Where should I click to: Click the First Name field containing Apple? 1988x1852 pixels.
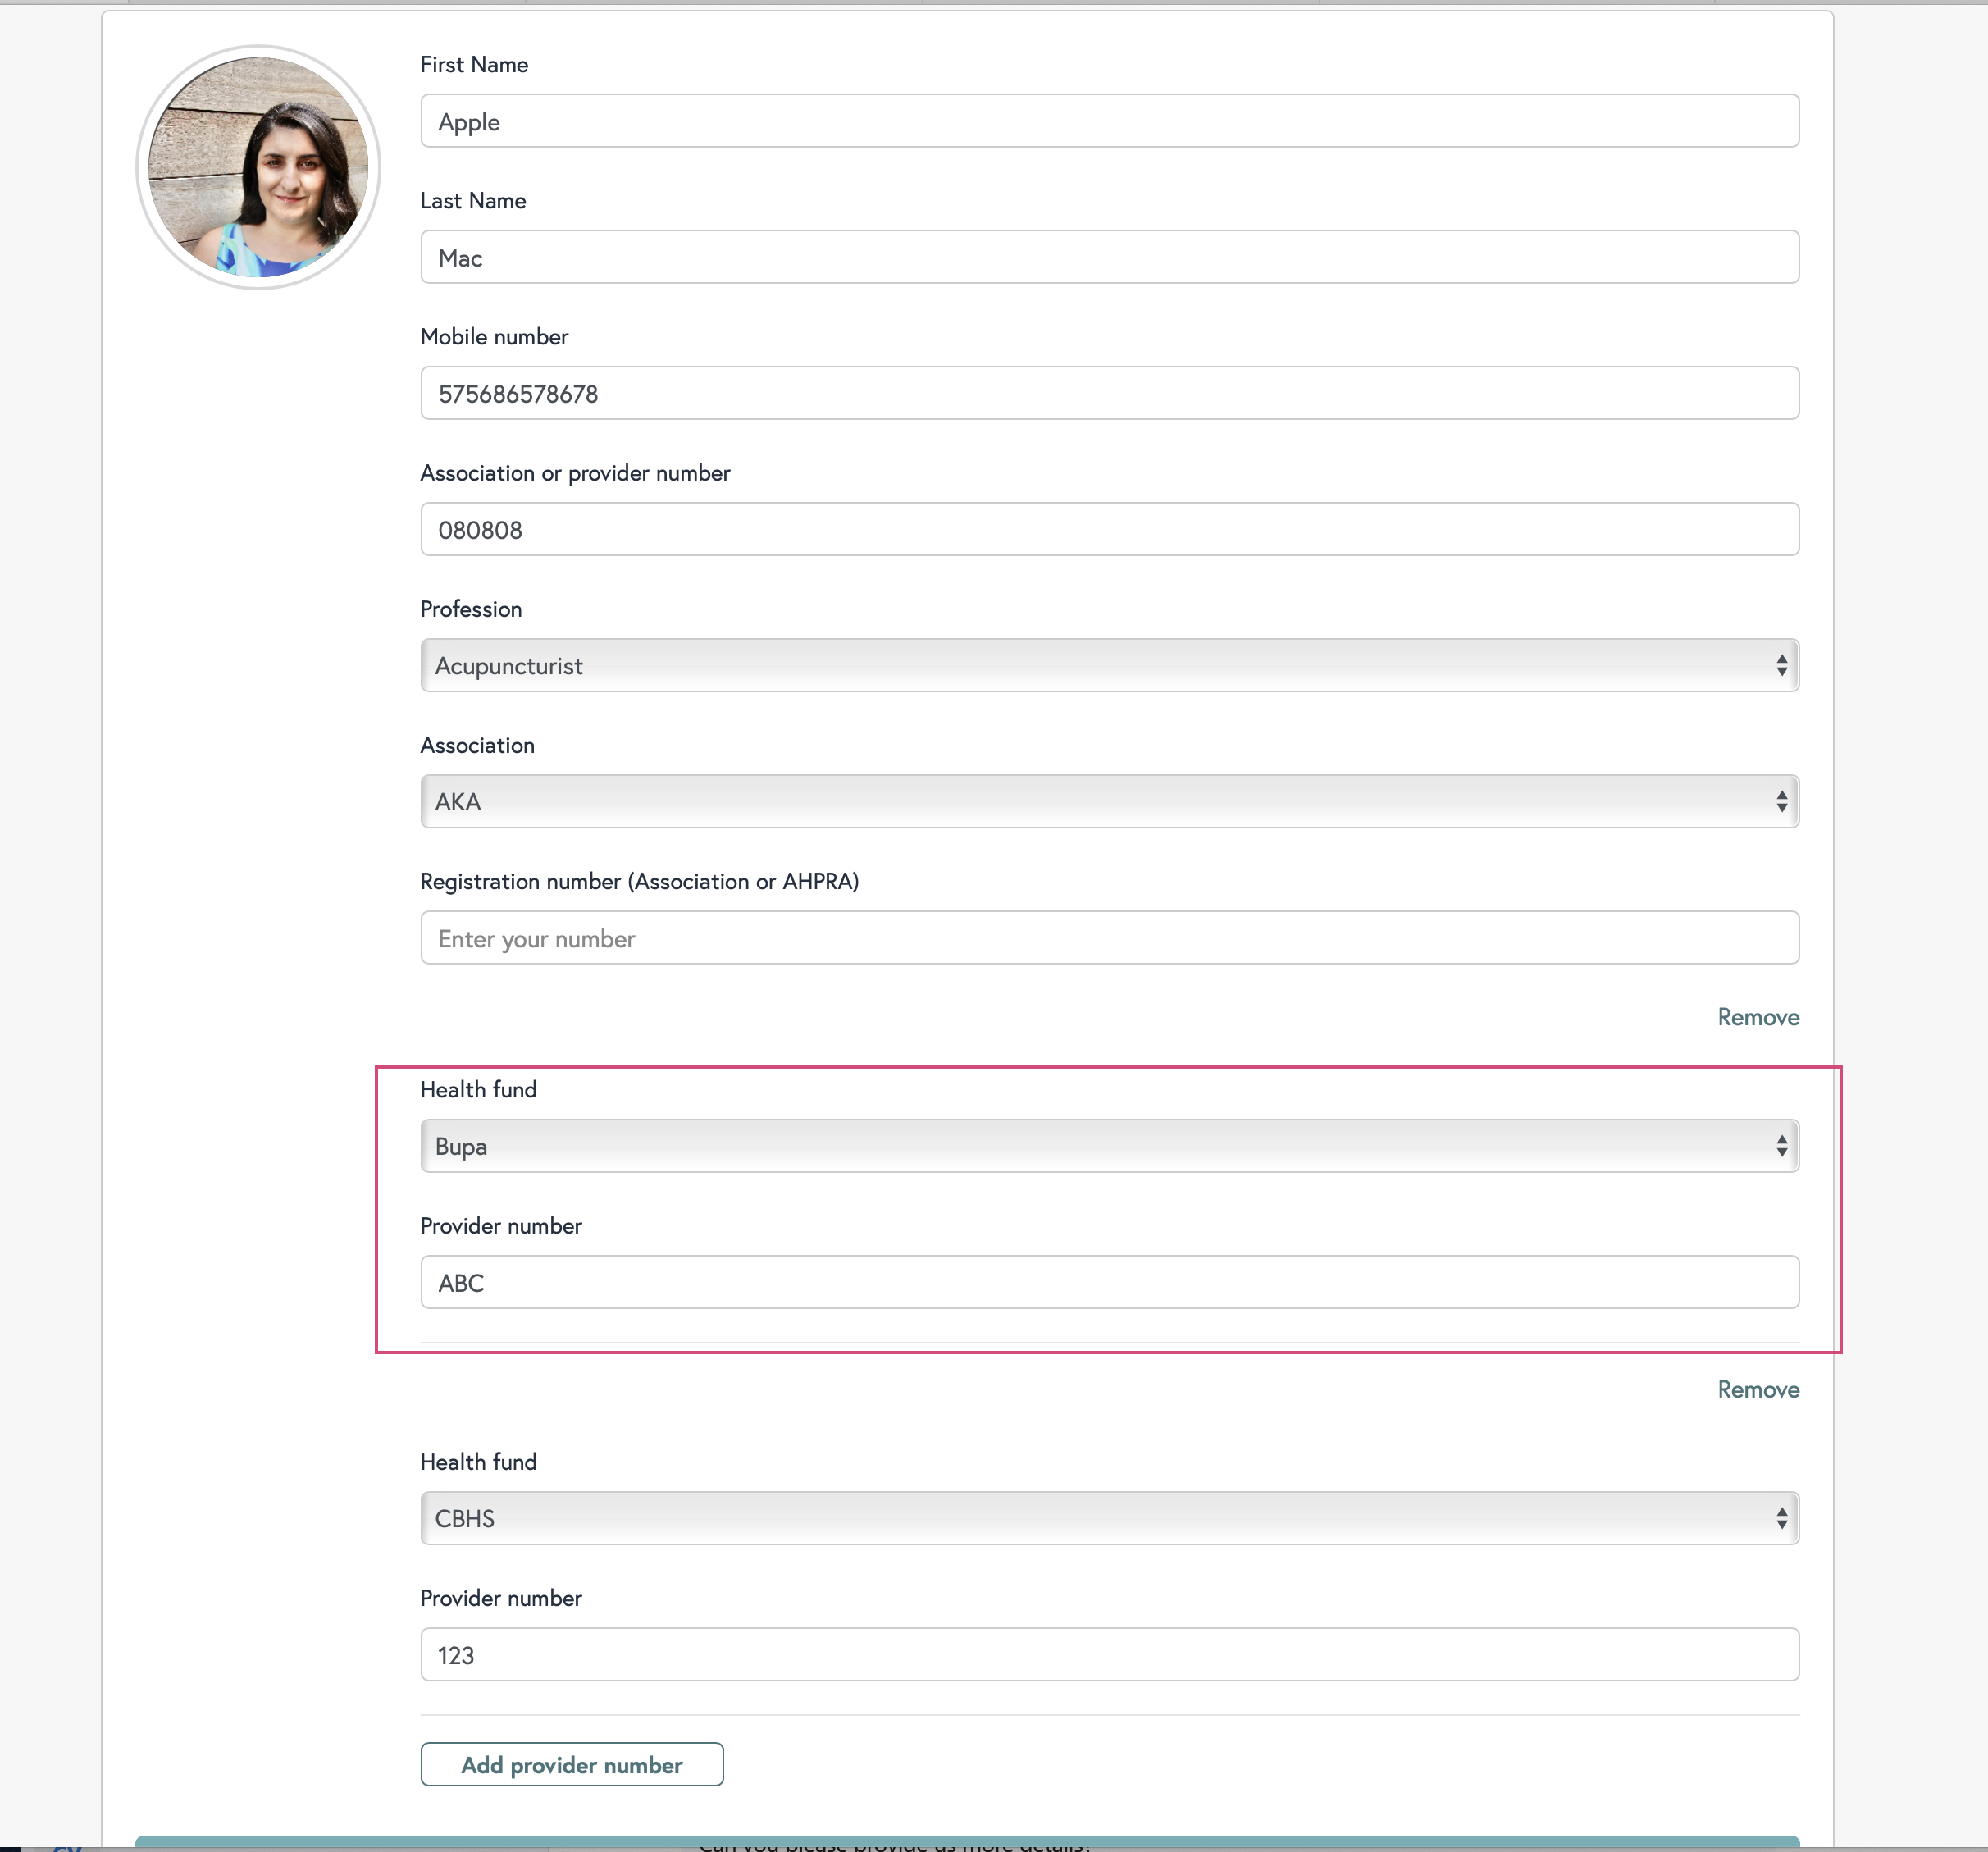coord(1109,121)
